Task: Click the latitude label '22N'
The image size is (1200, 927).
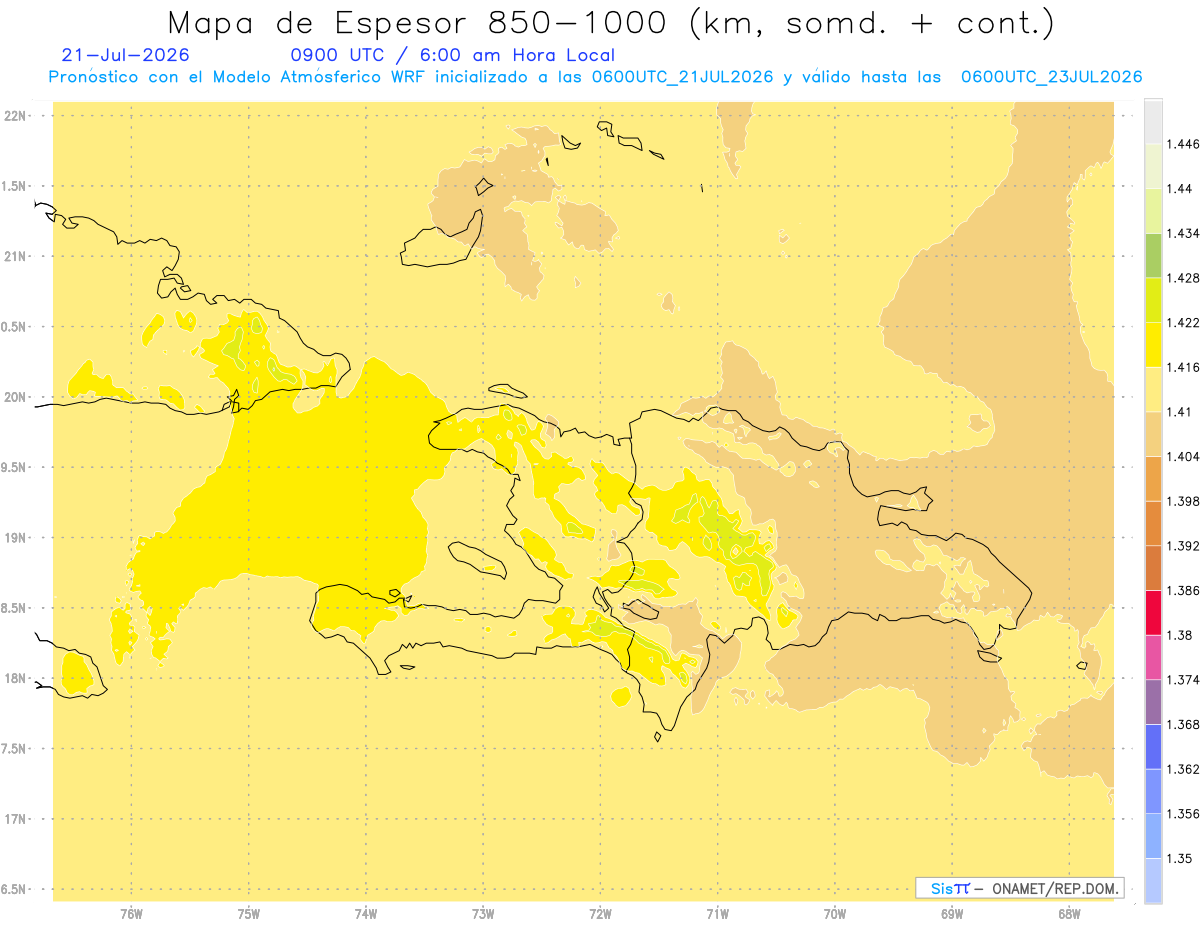Action: pyautogui.click(x=15, y=116)
